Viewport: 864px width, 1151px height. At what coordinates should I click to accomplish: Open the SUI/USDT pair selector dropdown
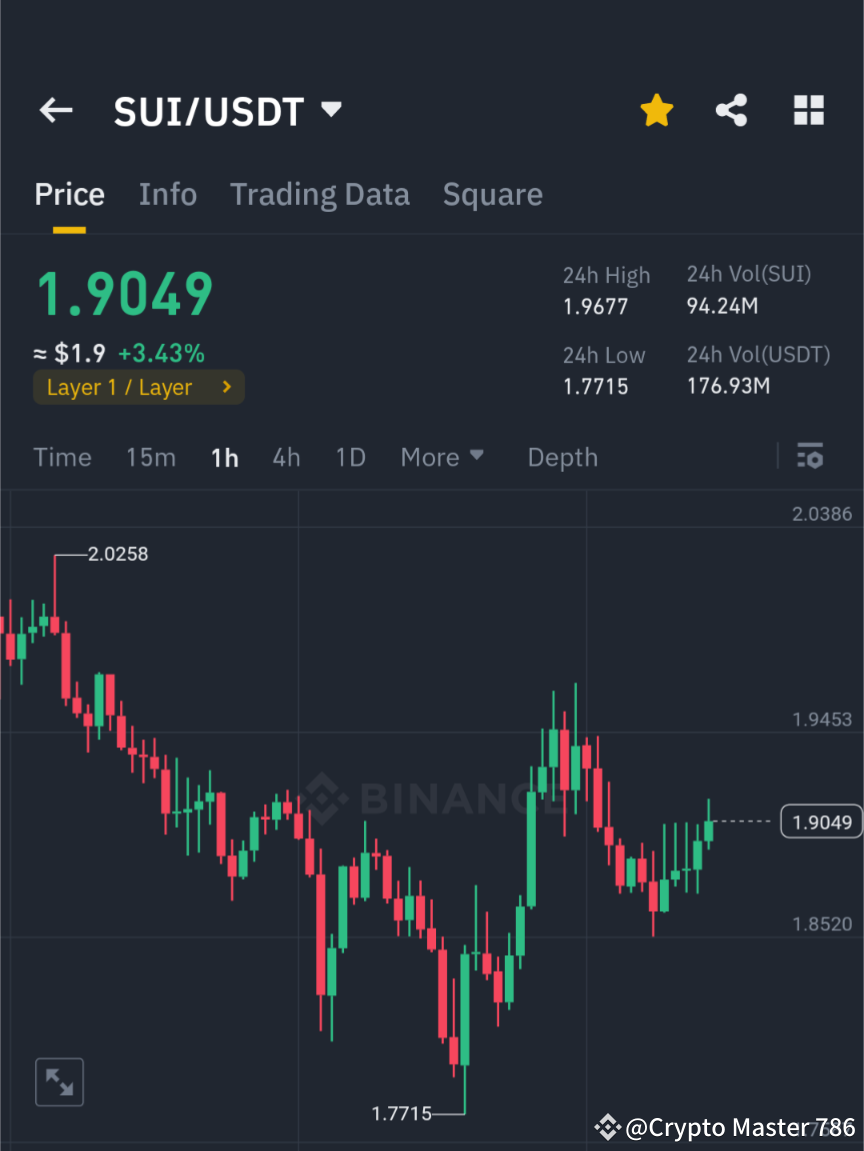(330, 110)
